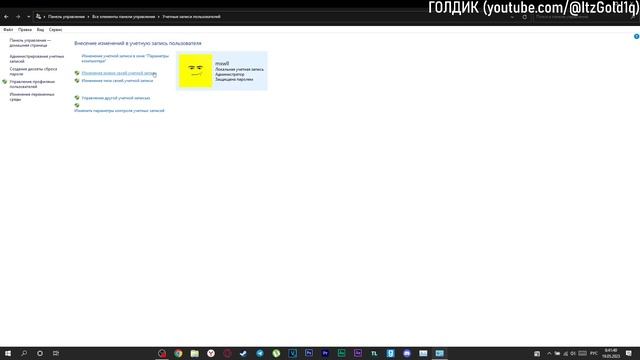This screenshot has height=360, width=640.
Task: Go back with the Back arrow
Action: [x=6, y=17]
